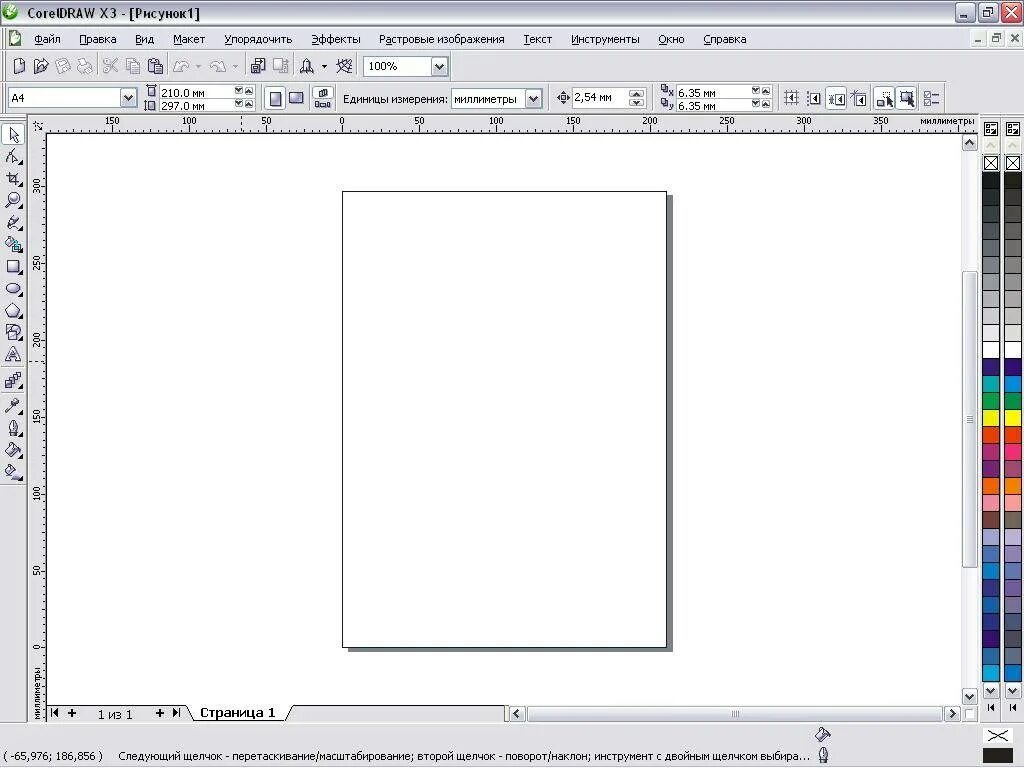The image size is (1024, 768).
Task: Open the Справка menu
Action: pyautogui.click(x=724, y=39)
